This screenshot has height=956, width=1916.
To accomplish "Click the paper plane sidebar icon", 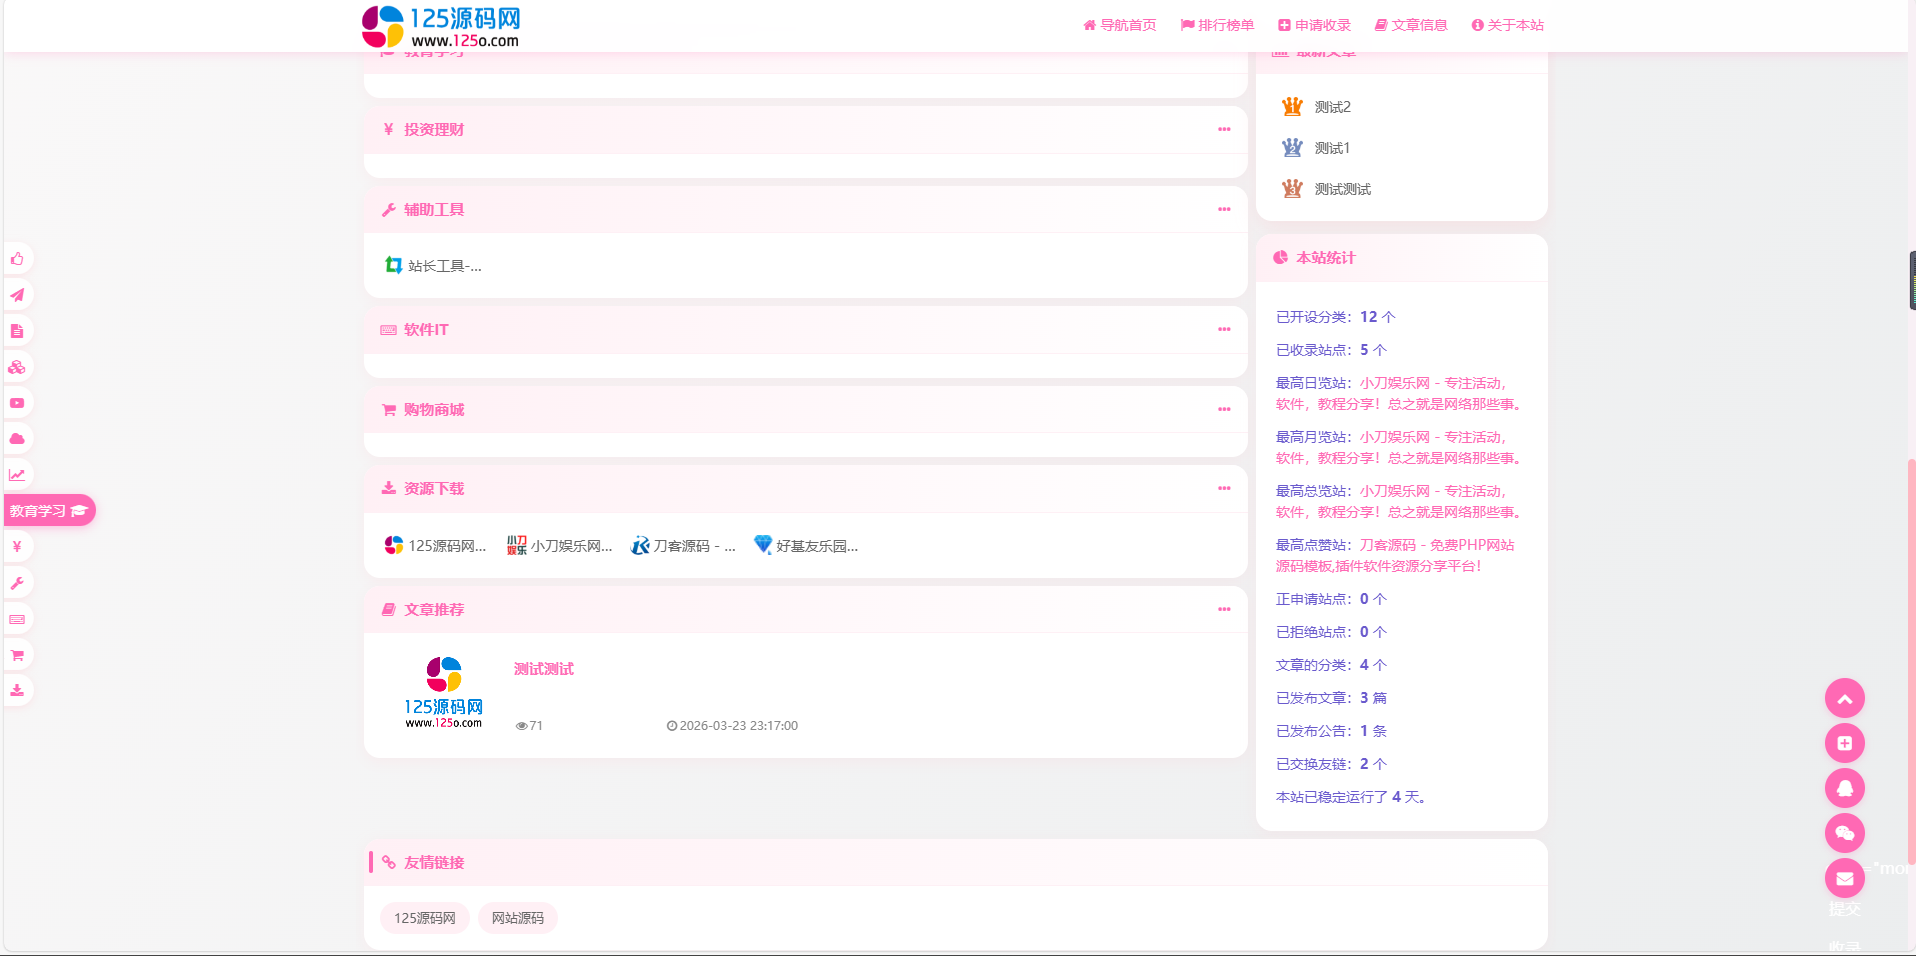I will point(17,295).
